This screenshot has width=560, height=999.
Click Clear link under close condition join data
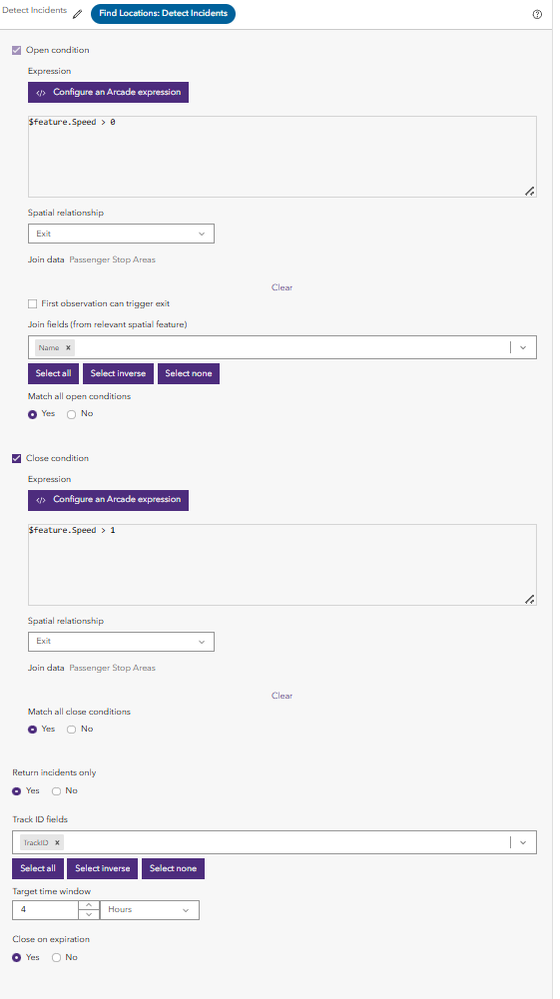tap(282, 696)
